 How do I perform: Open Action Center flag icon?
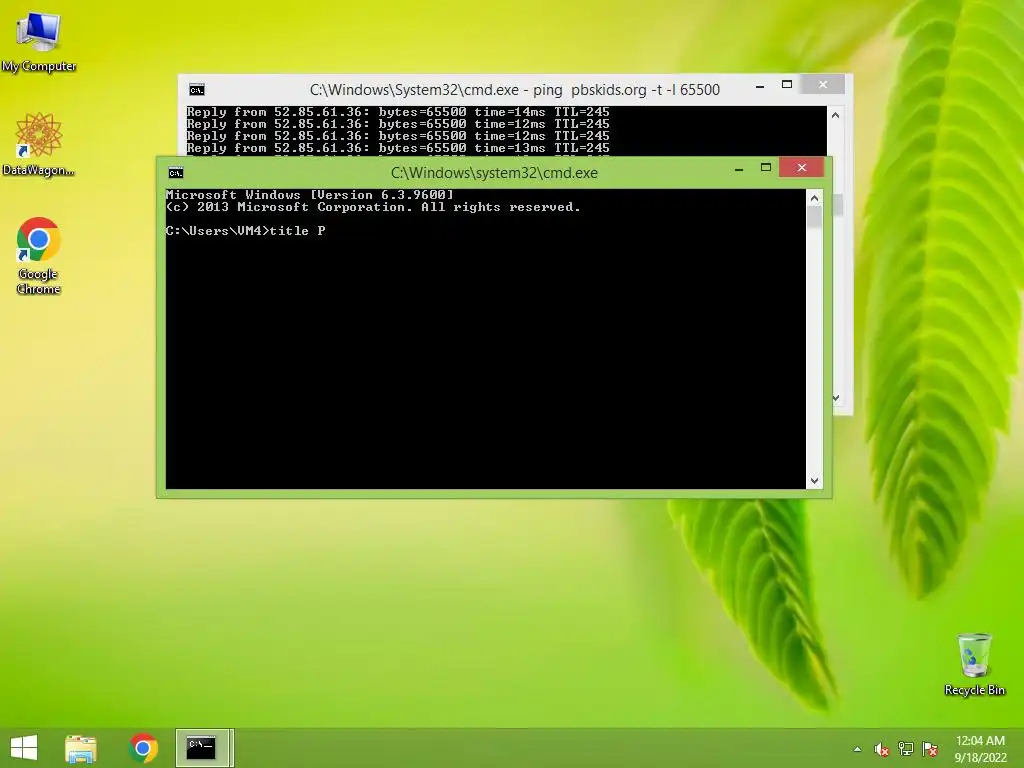pos(930,749)
